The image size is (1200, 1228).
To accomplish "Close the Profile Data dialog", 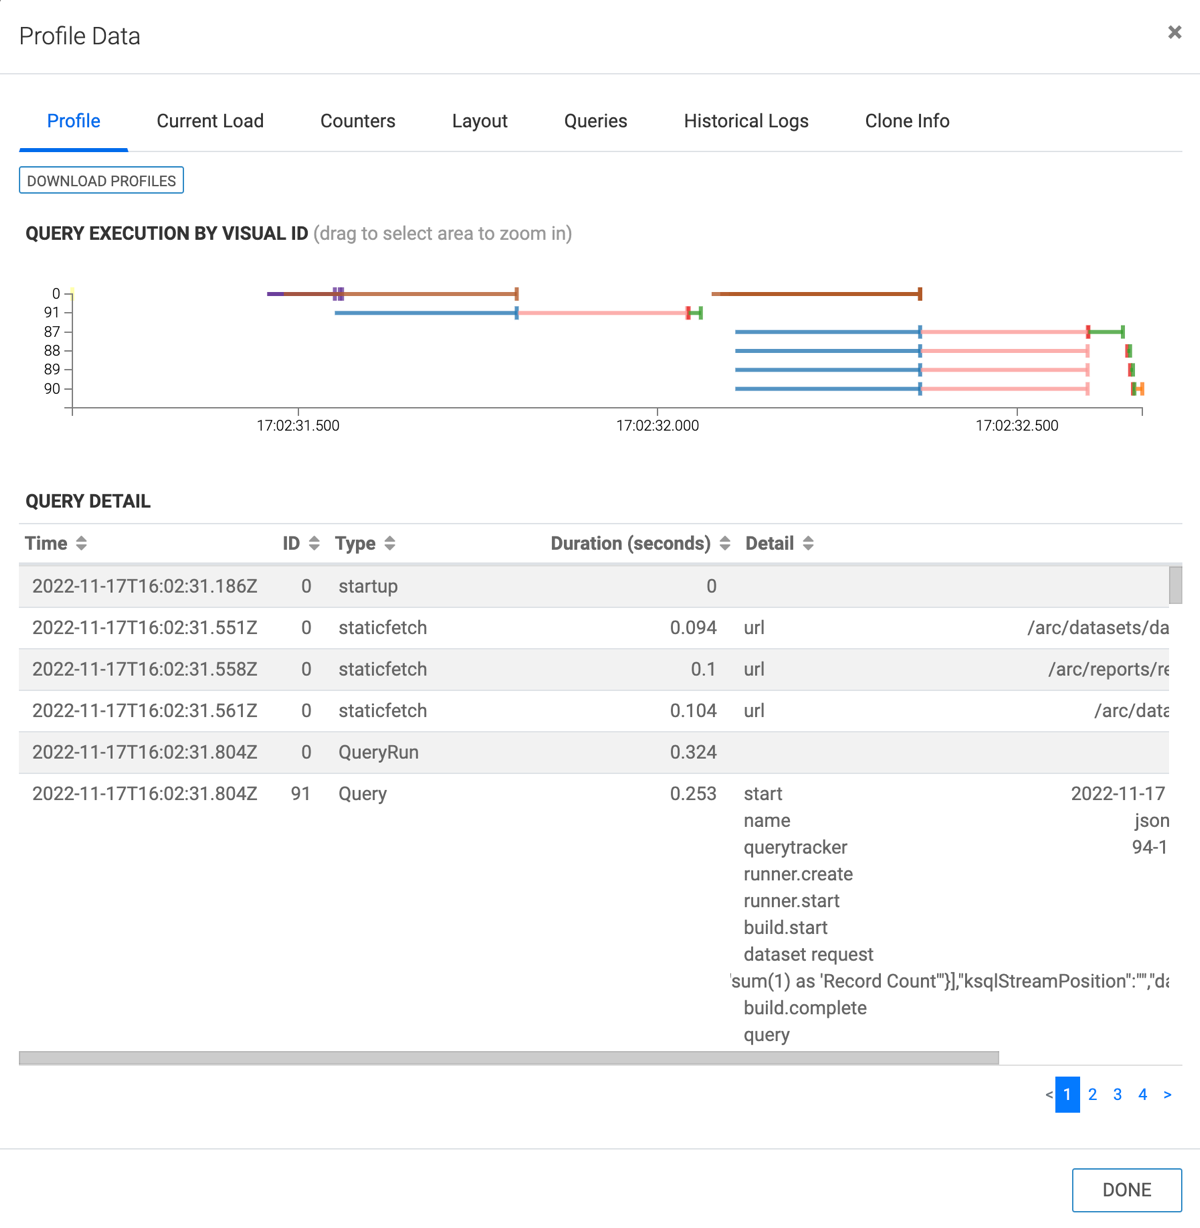I will click(1174, 33).
